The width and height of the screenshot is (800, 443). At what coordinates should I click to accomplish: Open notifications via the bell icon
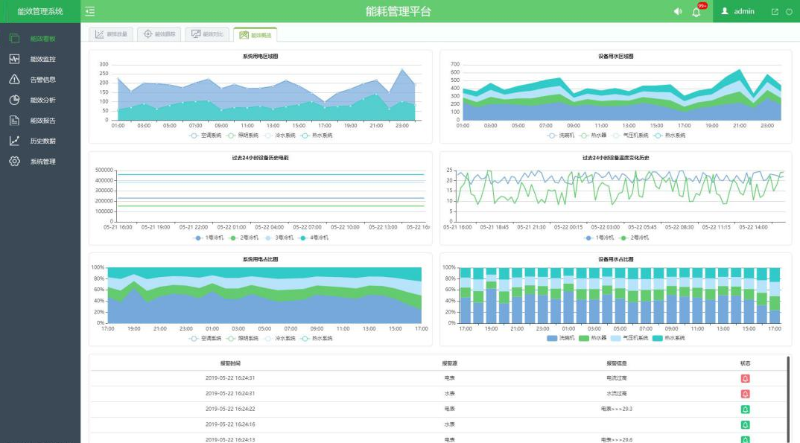(x=696, y=12)
